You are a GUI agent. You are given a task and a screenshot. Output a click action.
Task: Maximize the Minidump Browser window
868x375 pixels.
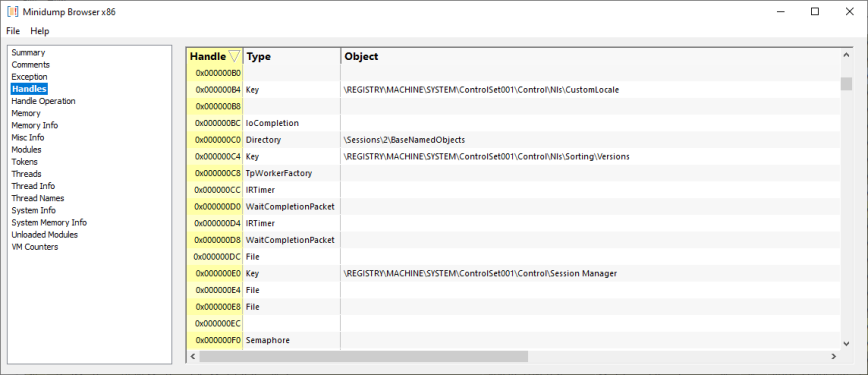(815, 12)
